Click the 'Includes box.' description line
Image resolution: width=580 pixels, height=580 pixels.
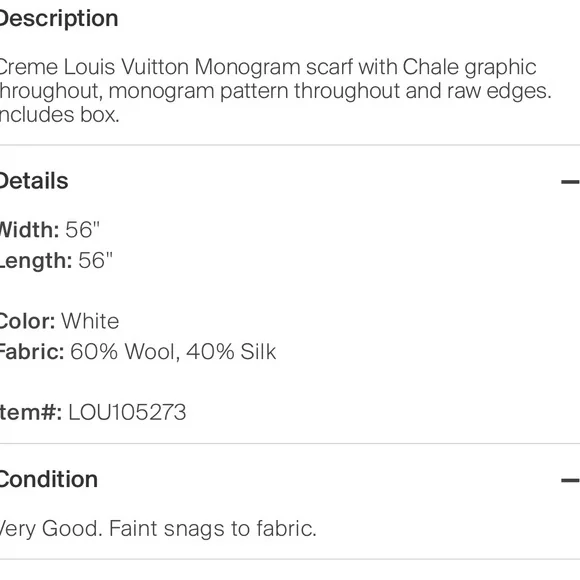59,115
